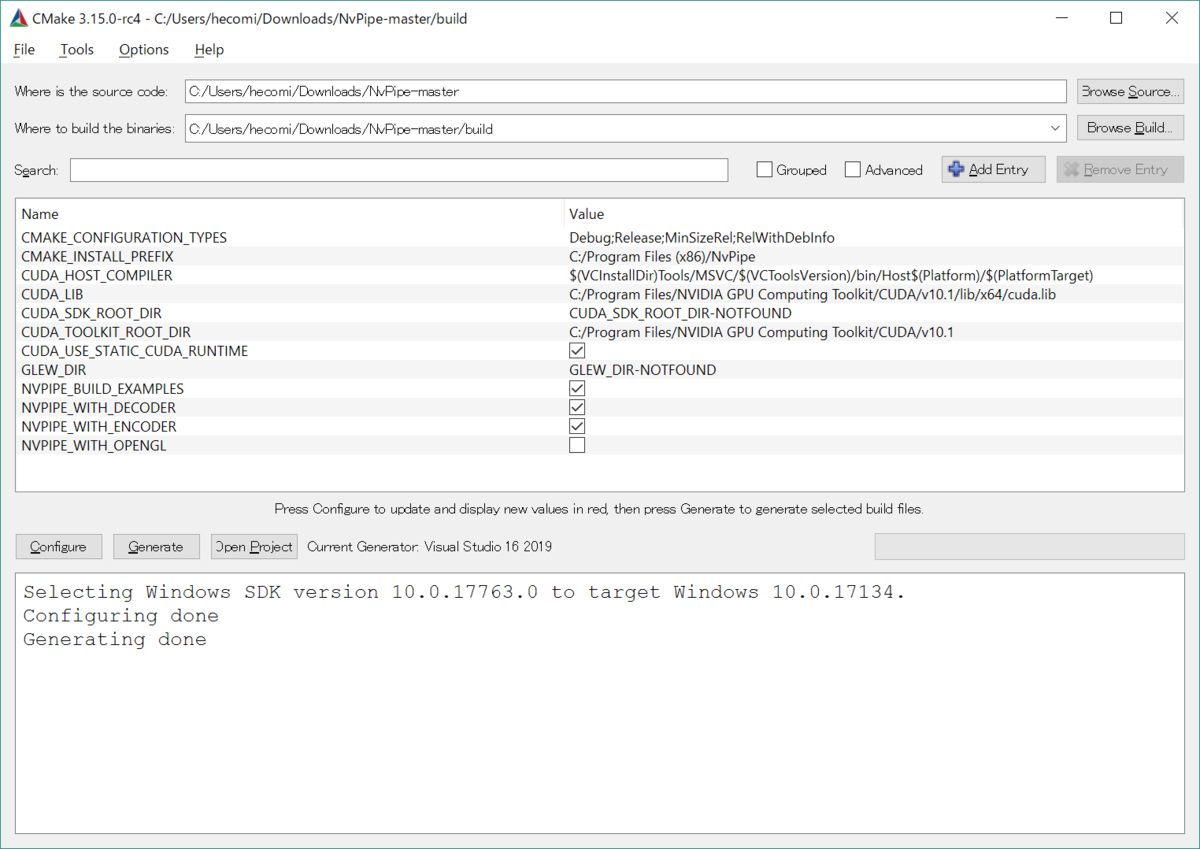Image resolution: width=1200 pixels, height=849 pixels.
Task: Click the CUDA_SDK_ROOT_DIR-NOTFOUND value
Action: click(680, 313)
